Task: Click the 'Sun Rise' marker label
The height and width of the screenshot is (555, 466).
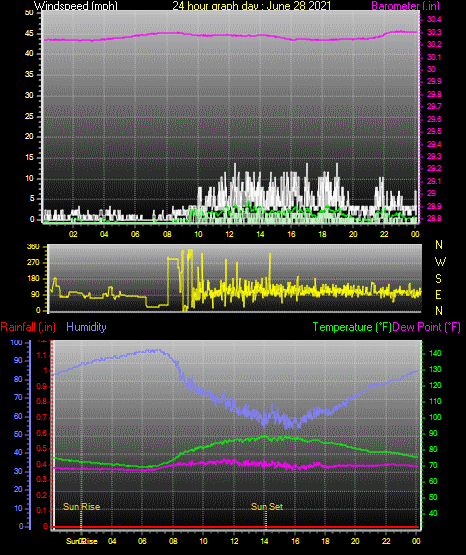Action: click(x=82, y=507)
